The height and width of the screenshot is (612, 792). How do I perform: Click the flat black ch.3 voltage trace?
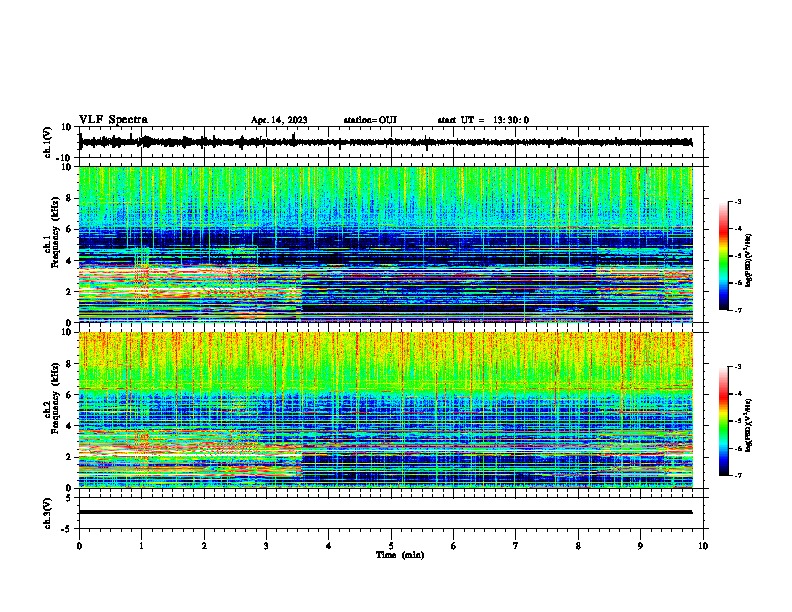coord(386,512)
